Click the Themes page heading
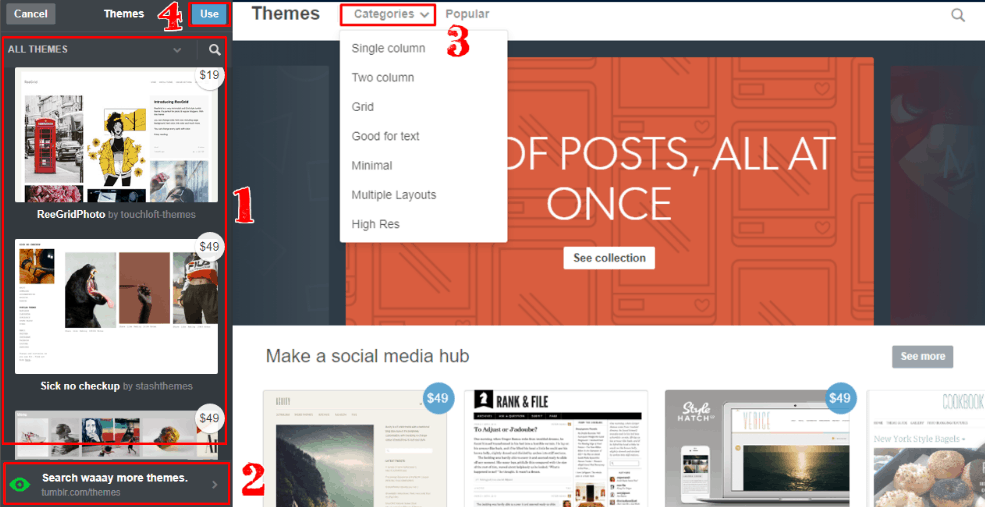The height and width of the screenshot is (507, 985). tap(285, 13)
